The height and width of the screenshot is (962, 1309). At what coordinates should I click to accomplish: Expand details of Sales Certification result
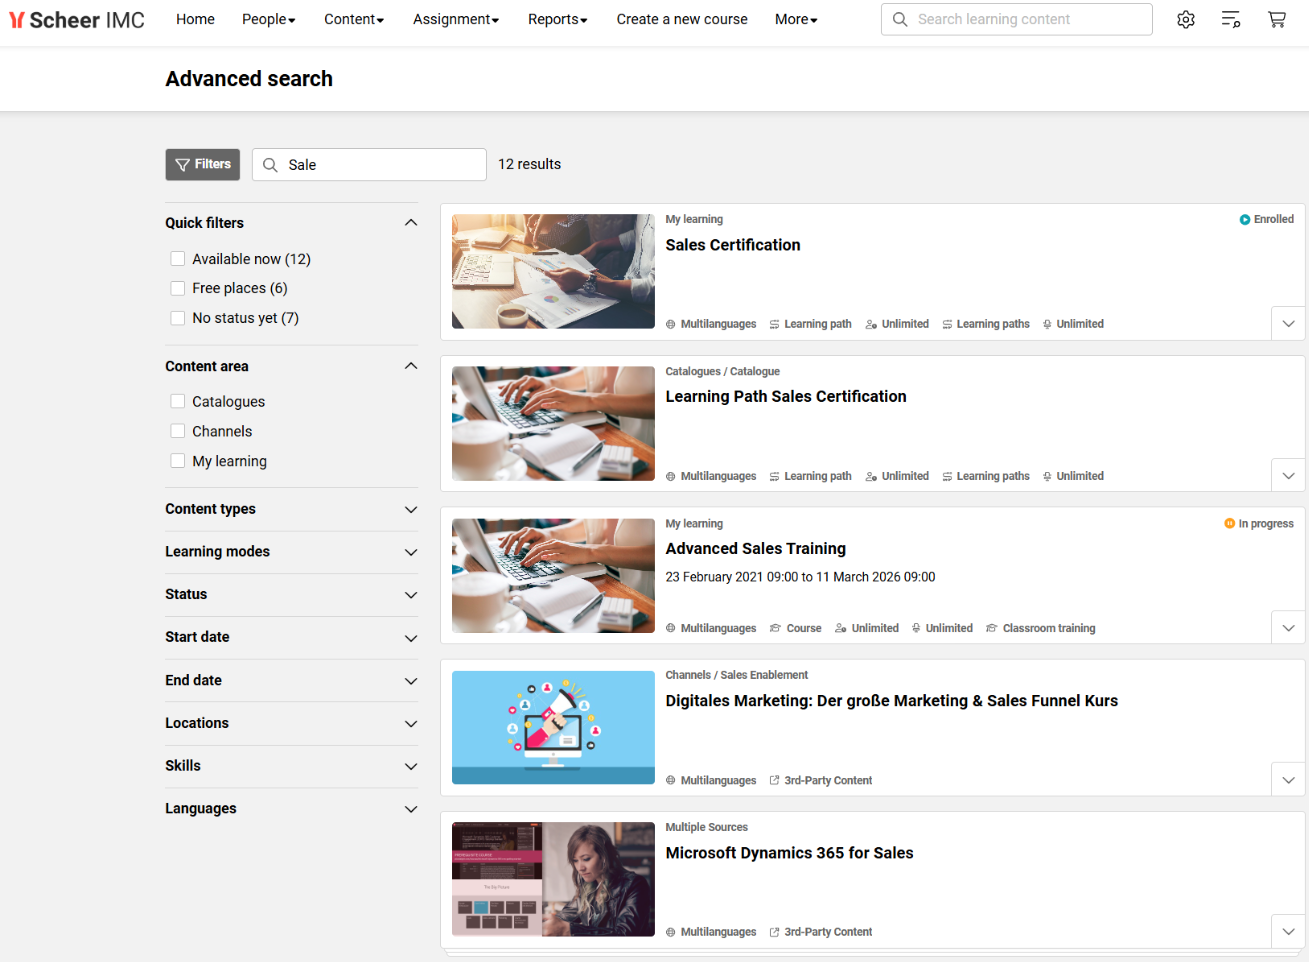tap(1288, 324)
